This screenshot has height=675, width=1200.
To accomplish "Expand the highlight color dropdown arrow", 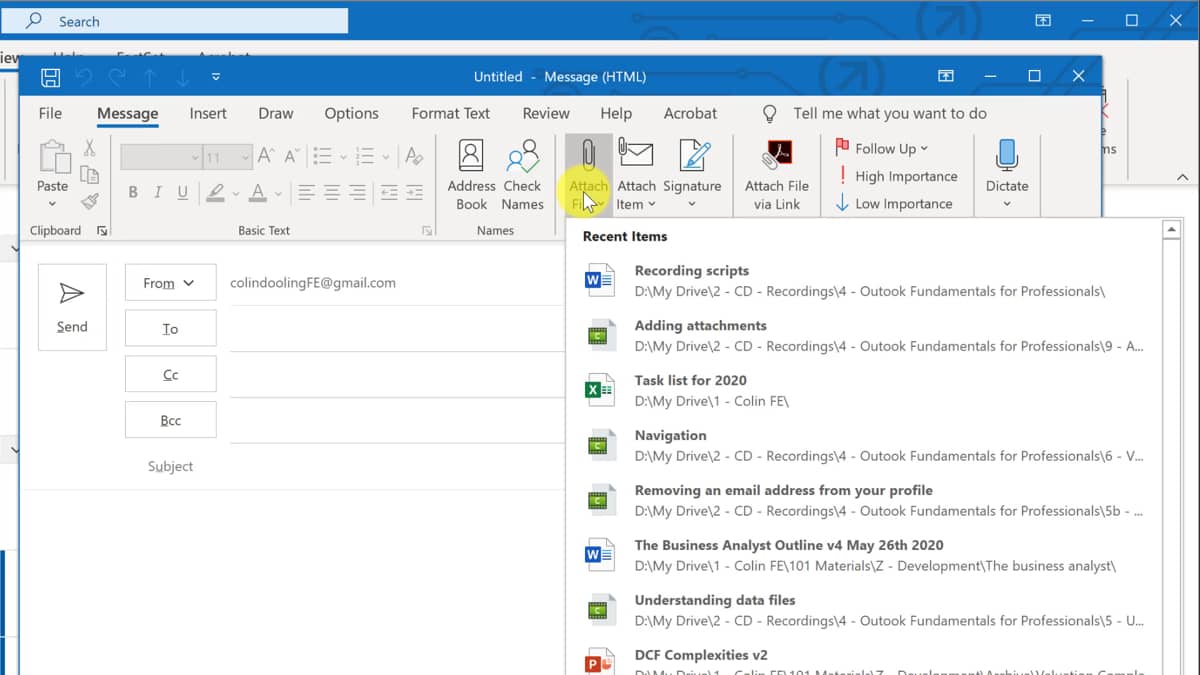I will click(236, 193).
